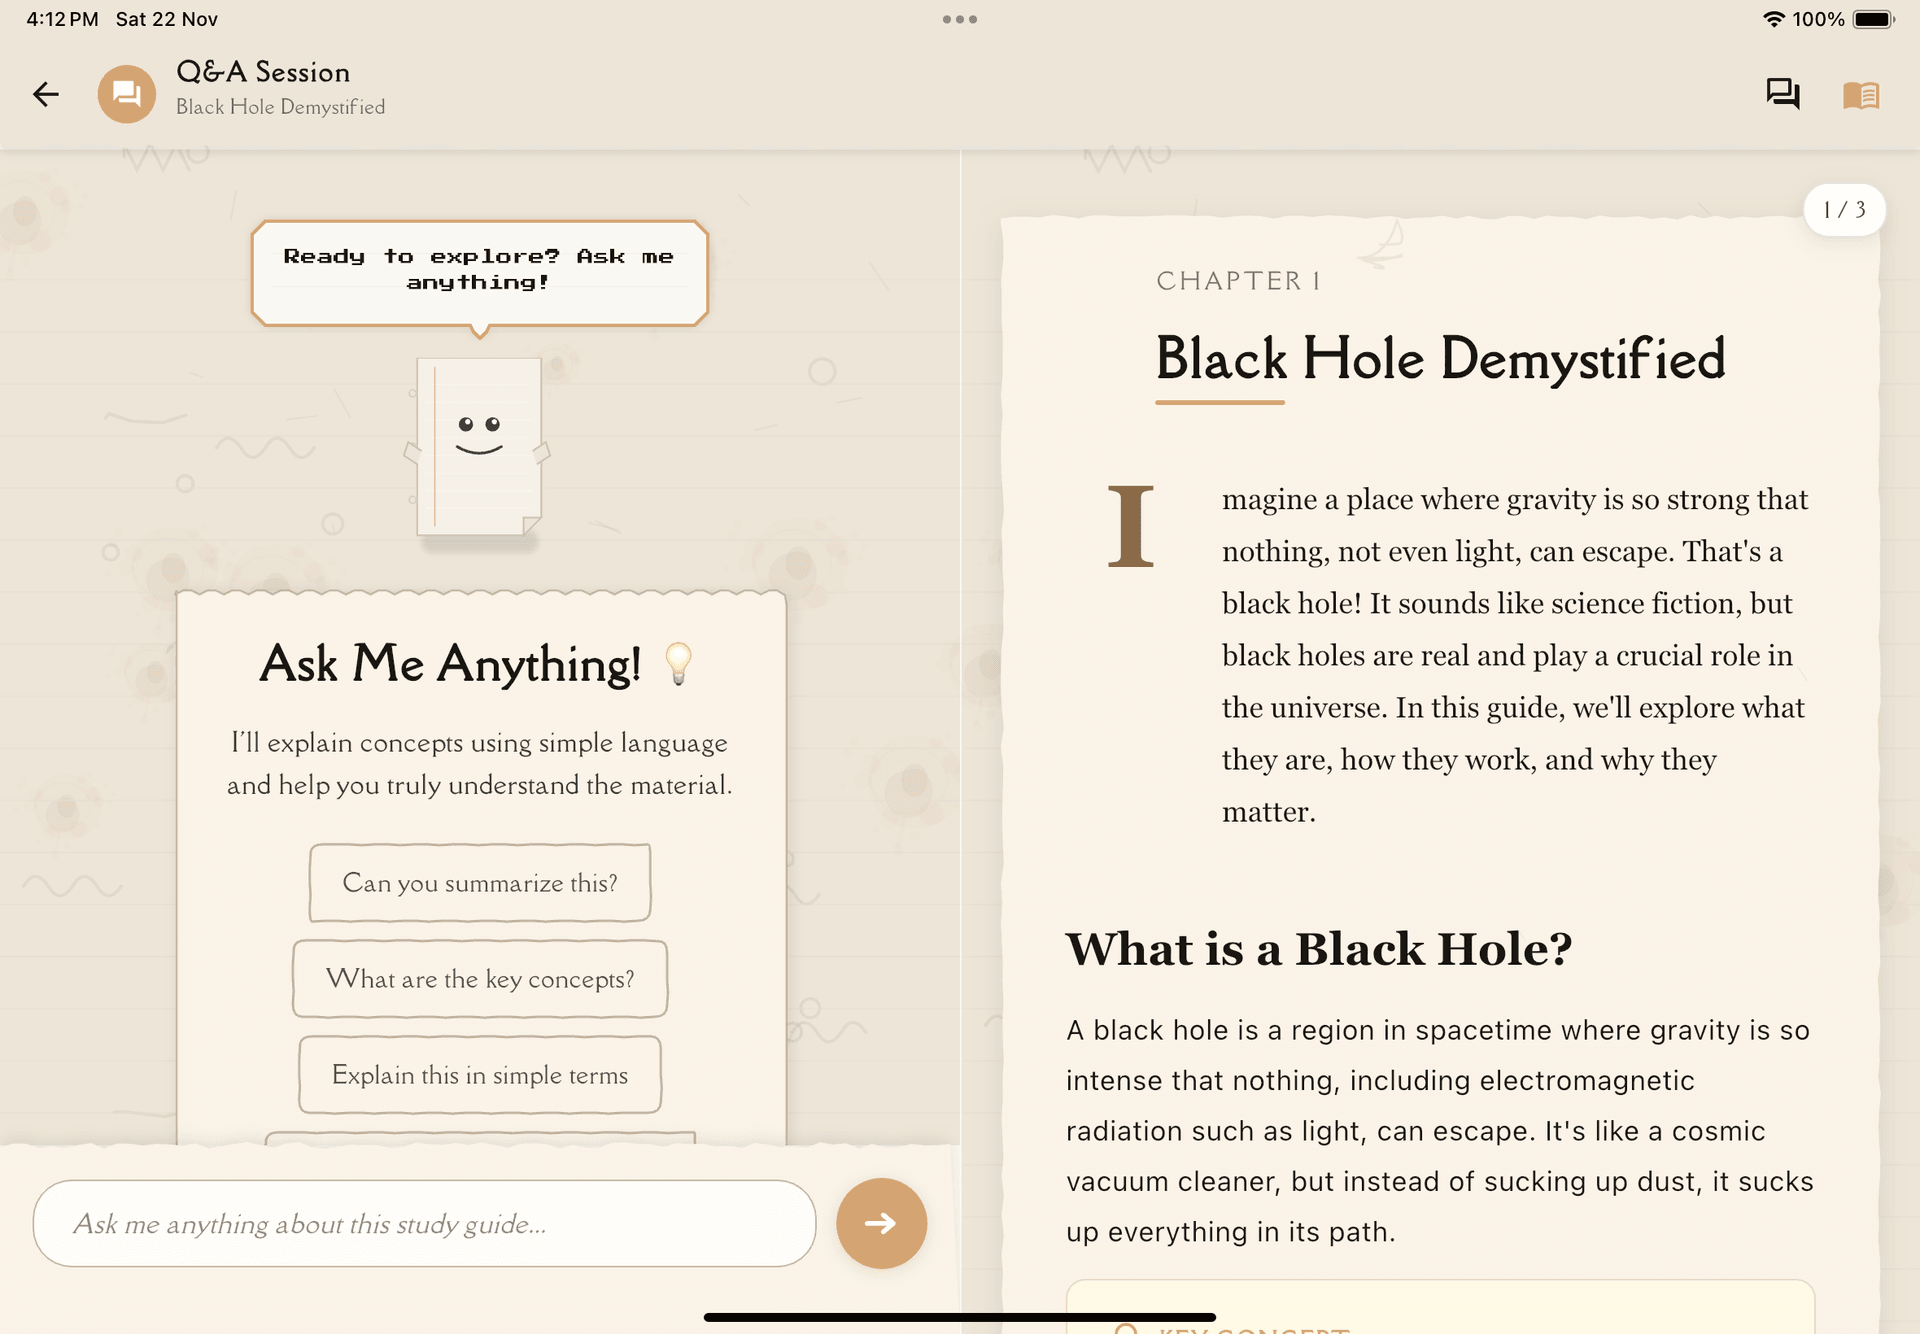Screen dimensions: 1920x1334
Task: Click the Q&A Session title text
Action: [263, 72]
